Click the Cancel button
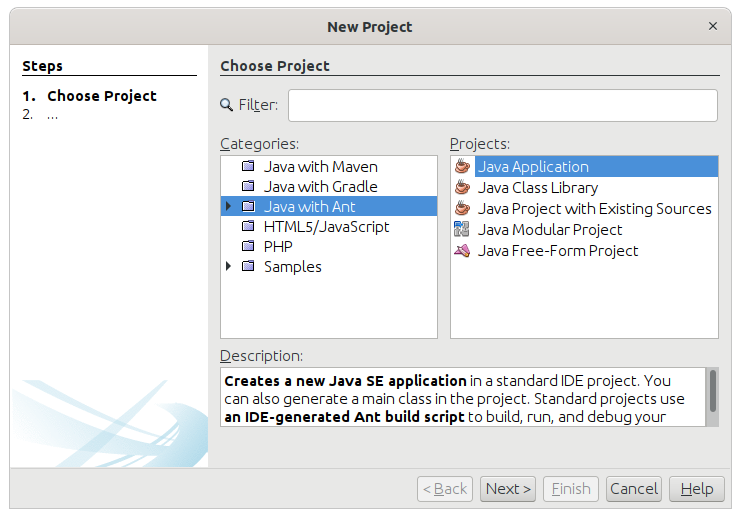741x518 pixels. tap(634, 489)
